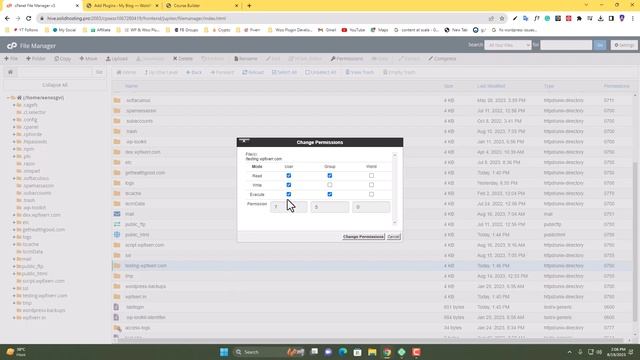This screenshot has width=640, height=360.
Task: Click the Go button beside path field
Action: point(99,72)
